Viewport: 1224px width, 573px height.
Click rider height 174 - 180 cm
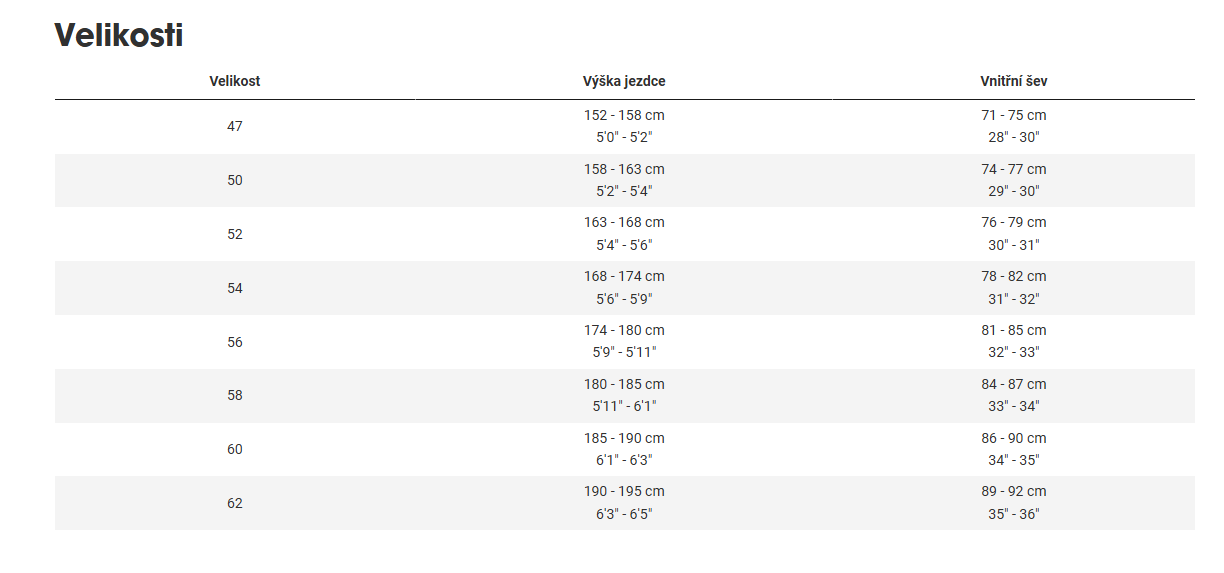[x=624, y=331]
